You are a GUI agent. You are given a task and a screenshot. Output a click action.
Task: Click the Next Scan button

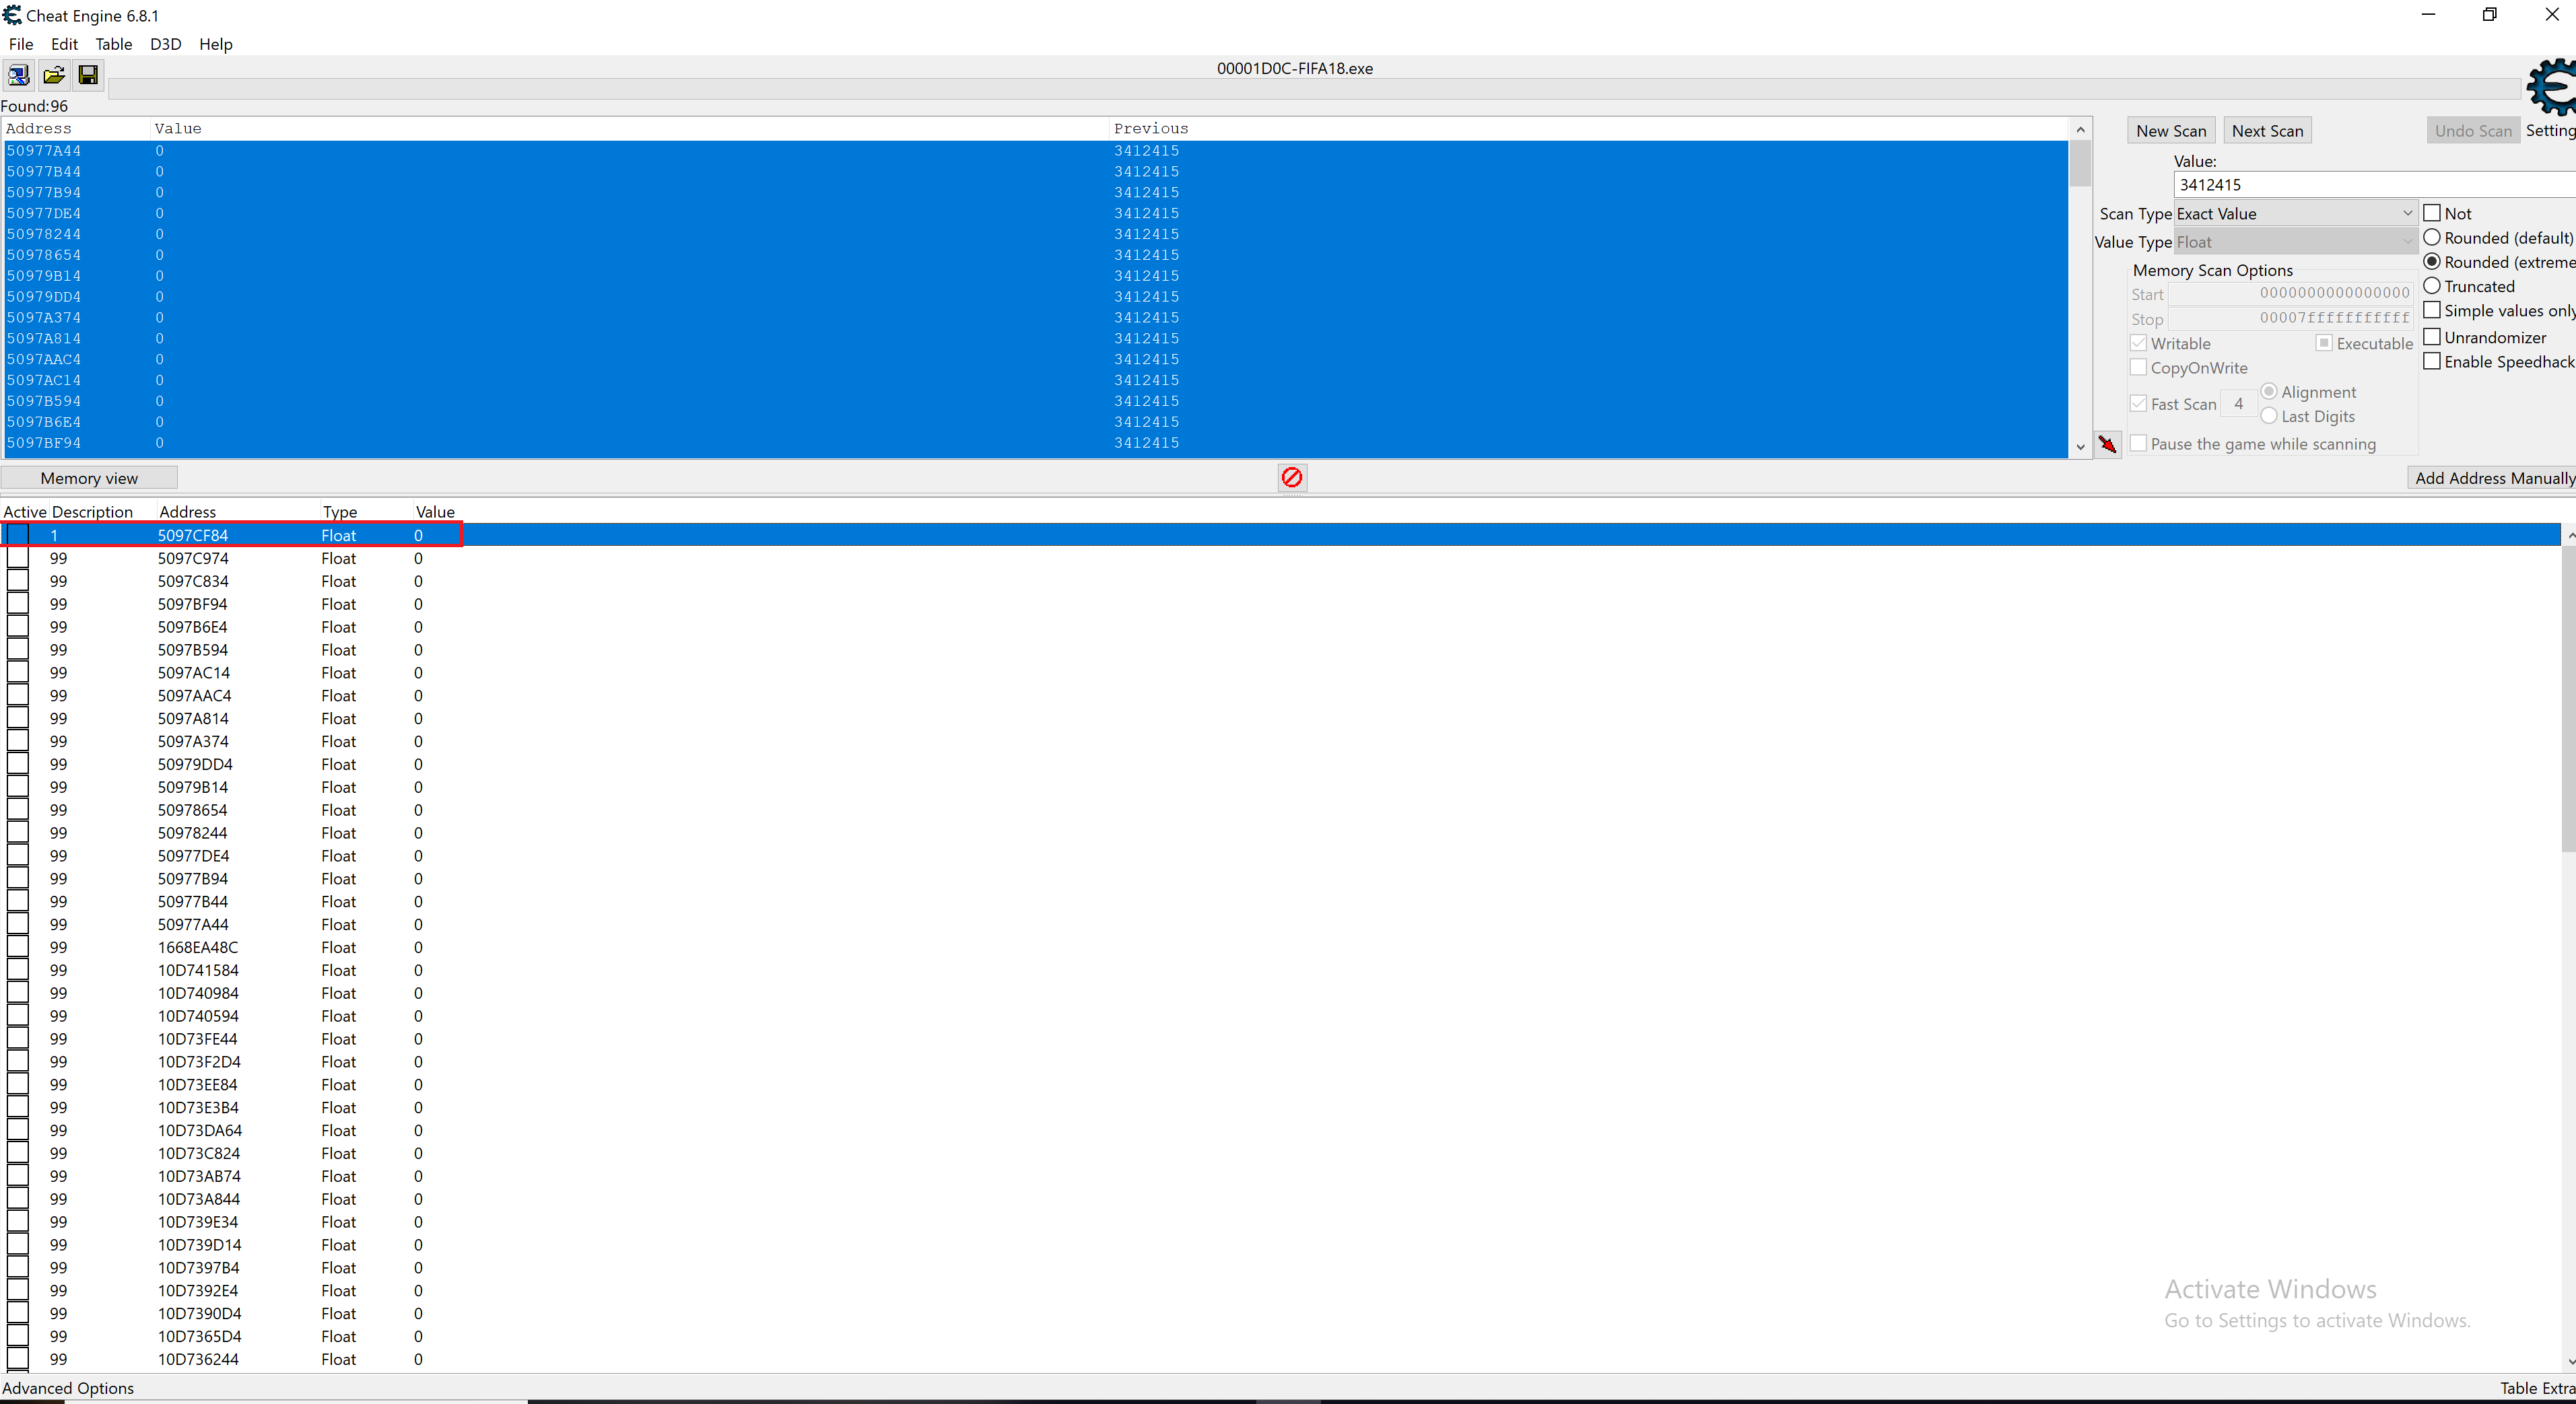click(x=2266, y=131)
